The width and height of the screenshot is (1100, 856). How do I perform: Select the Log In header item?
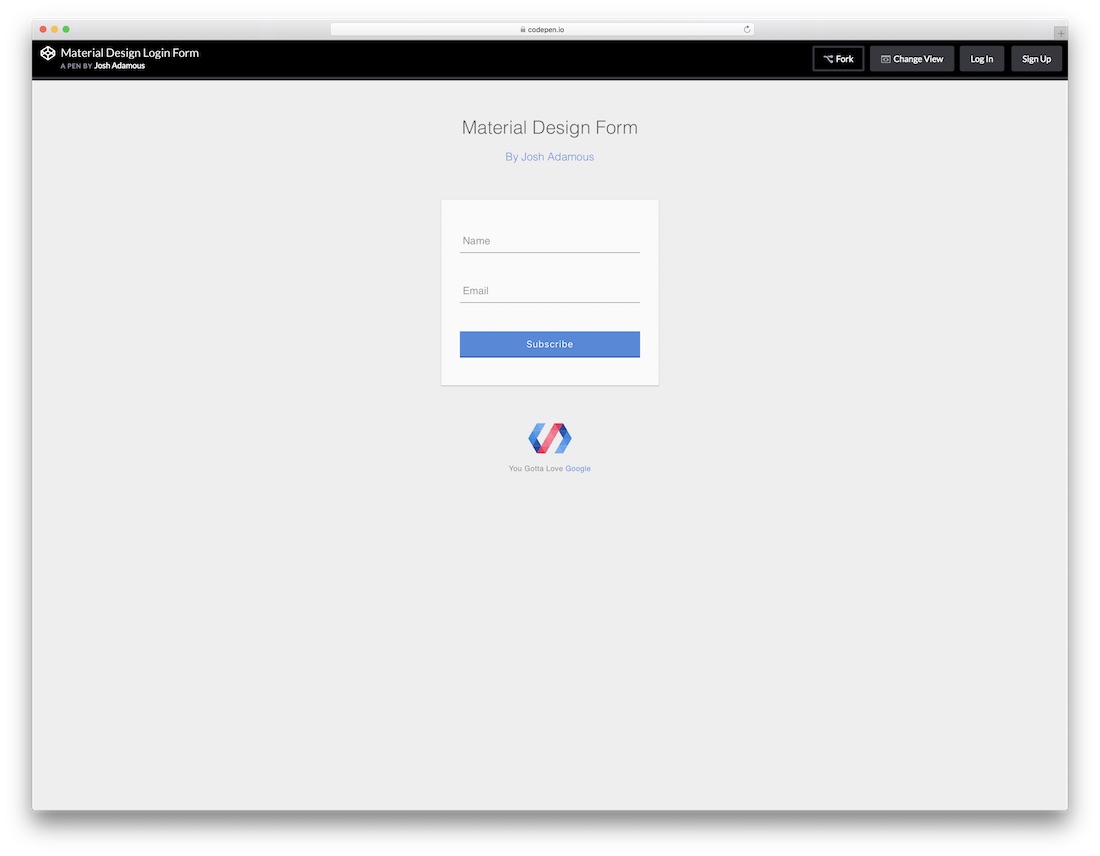pyautogui.click(x=981, y=58)
